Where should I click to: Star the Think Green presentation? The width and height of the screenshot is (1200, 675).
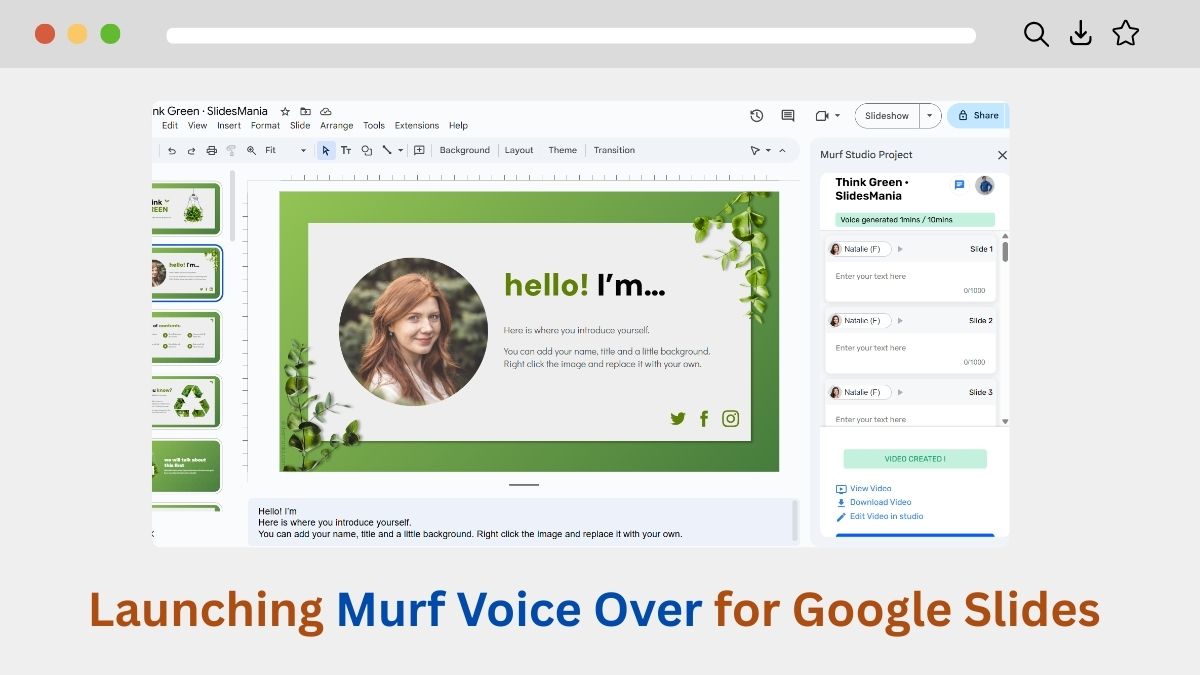pyautogui.click(x=285, y=111)
